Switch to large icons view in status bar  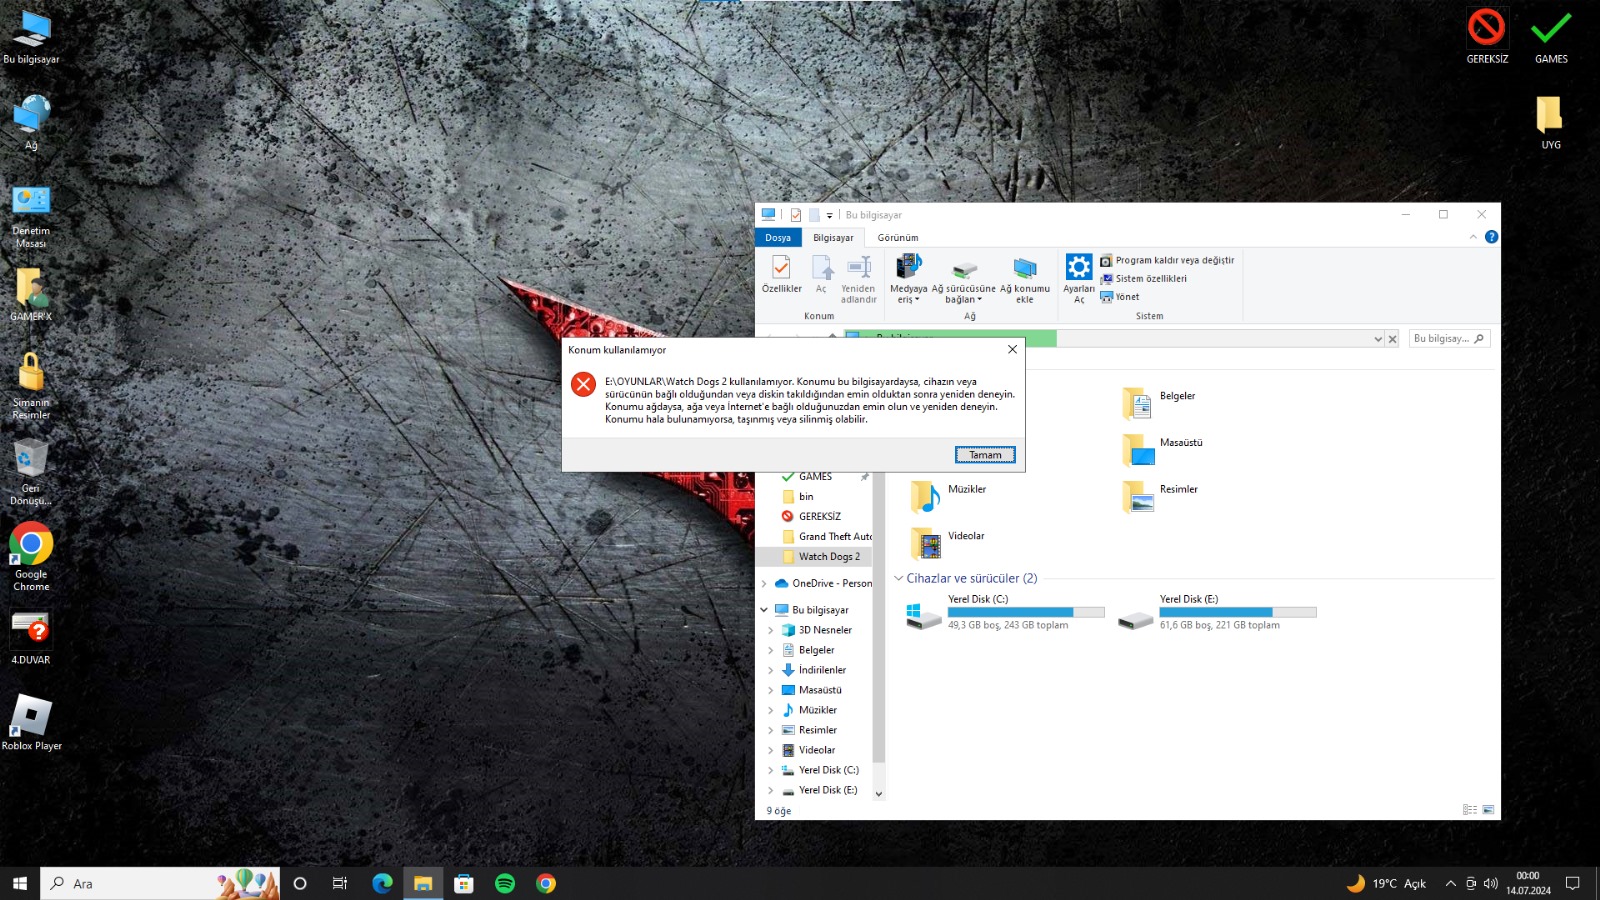point(1488,810)
